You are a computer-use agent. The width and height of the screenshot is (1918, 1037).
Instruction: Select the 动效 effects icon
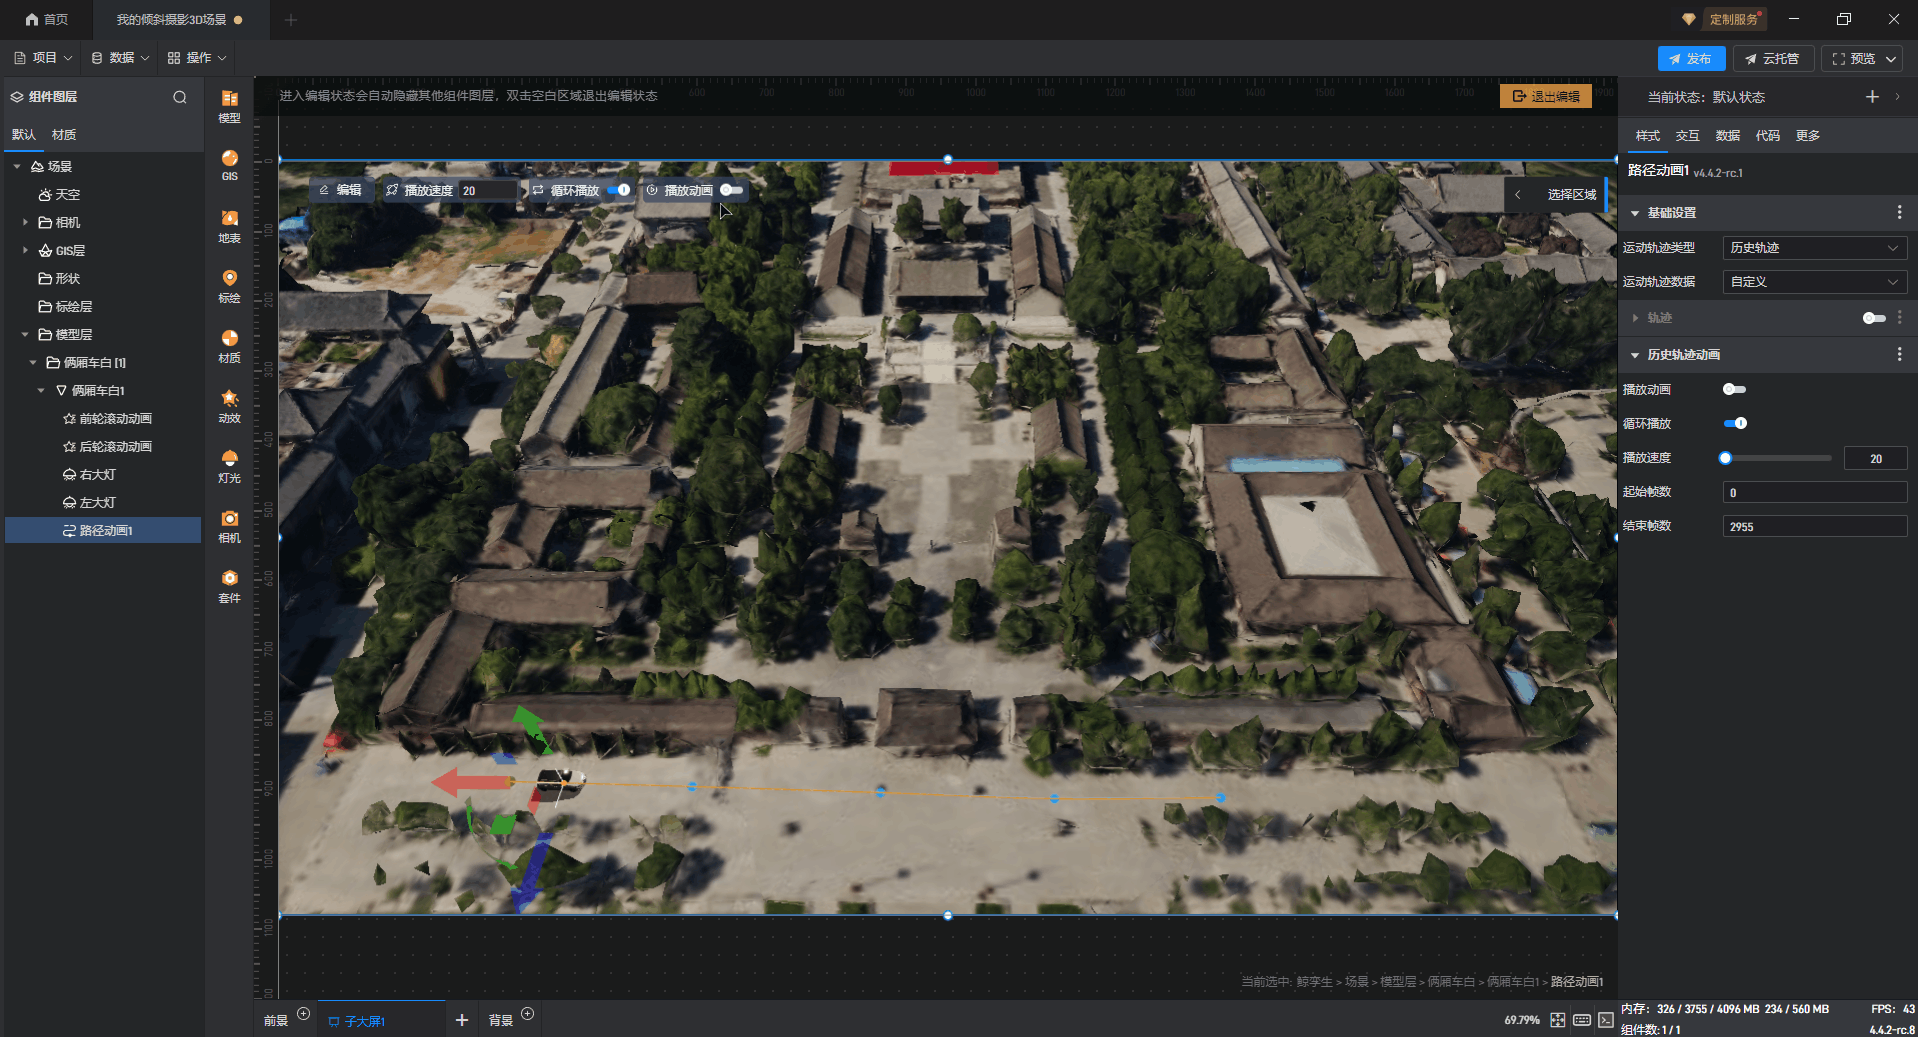229,406
